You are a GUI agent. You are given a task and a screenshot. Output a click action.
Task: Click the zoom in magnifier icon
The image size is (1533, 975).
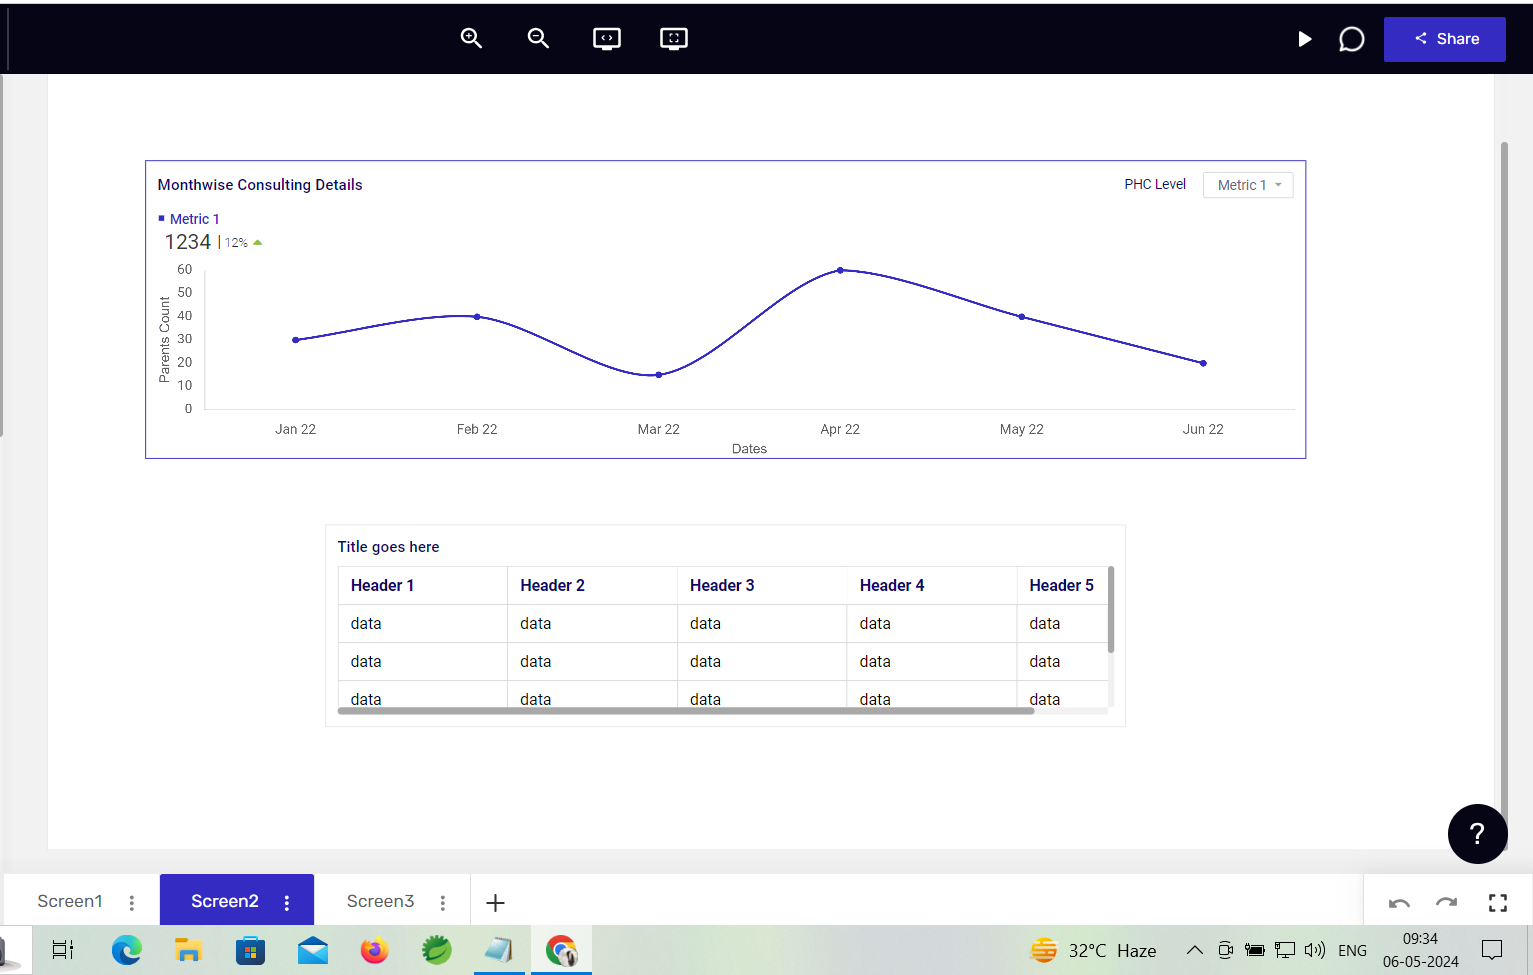point(471,38)
